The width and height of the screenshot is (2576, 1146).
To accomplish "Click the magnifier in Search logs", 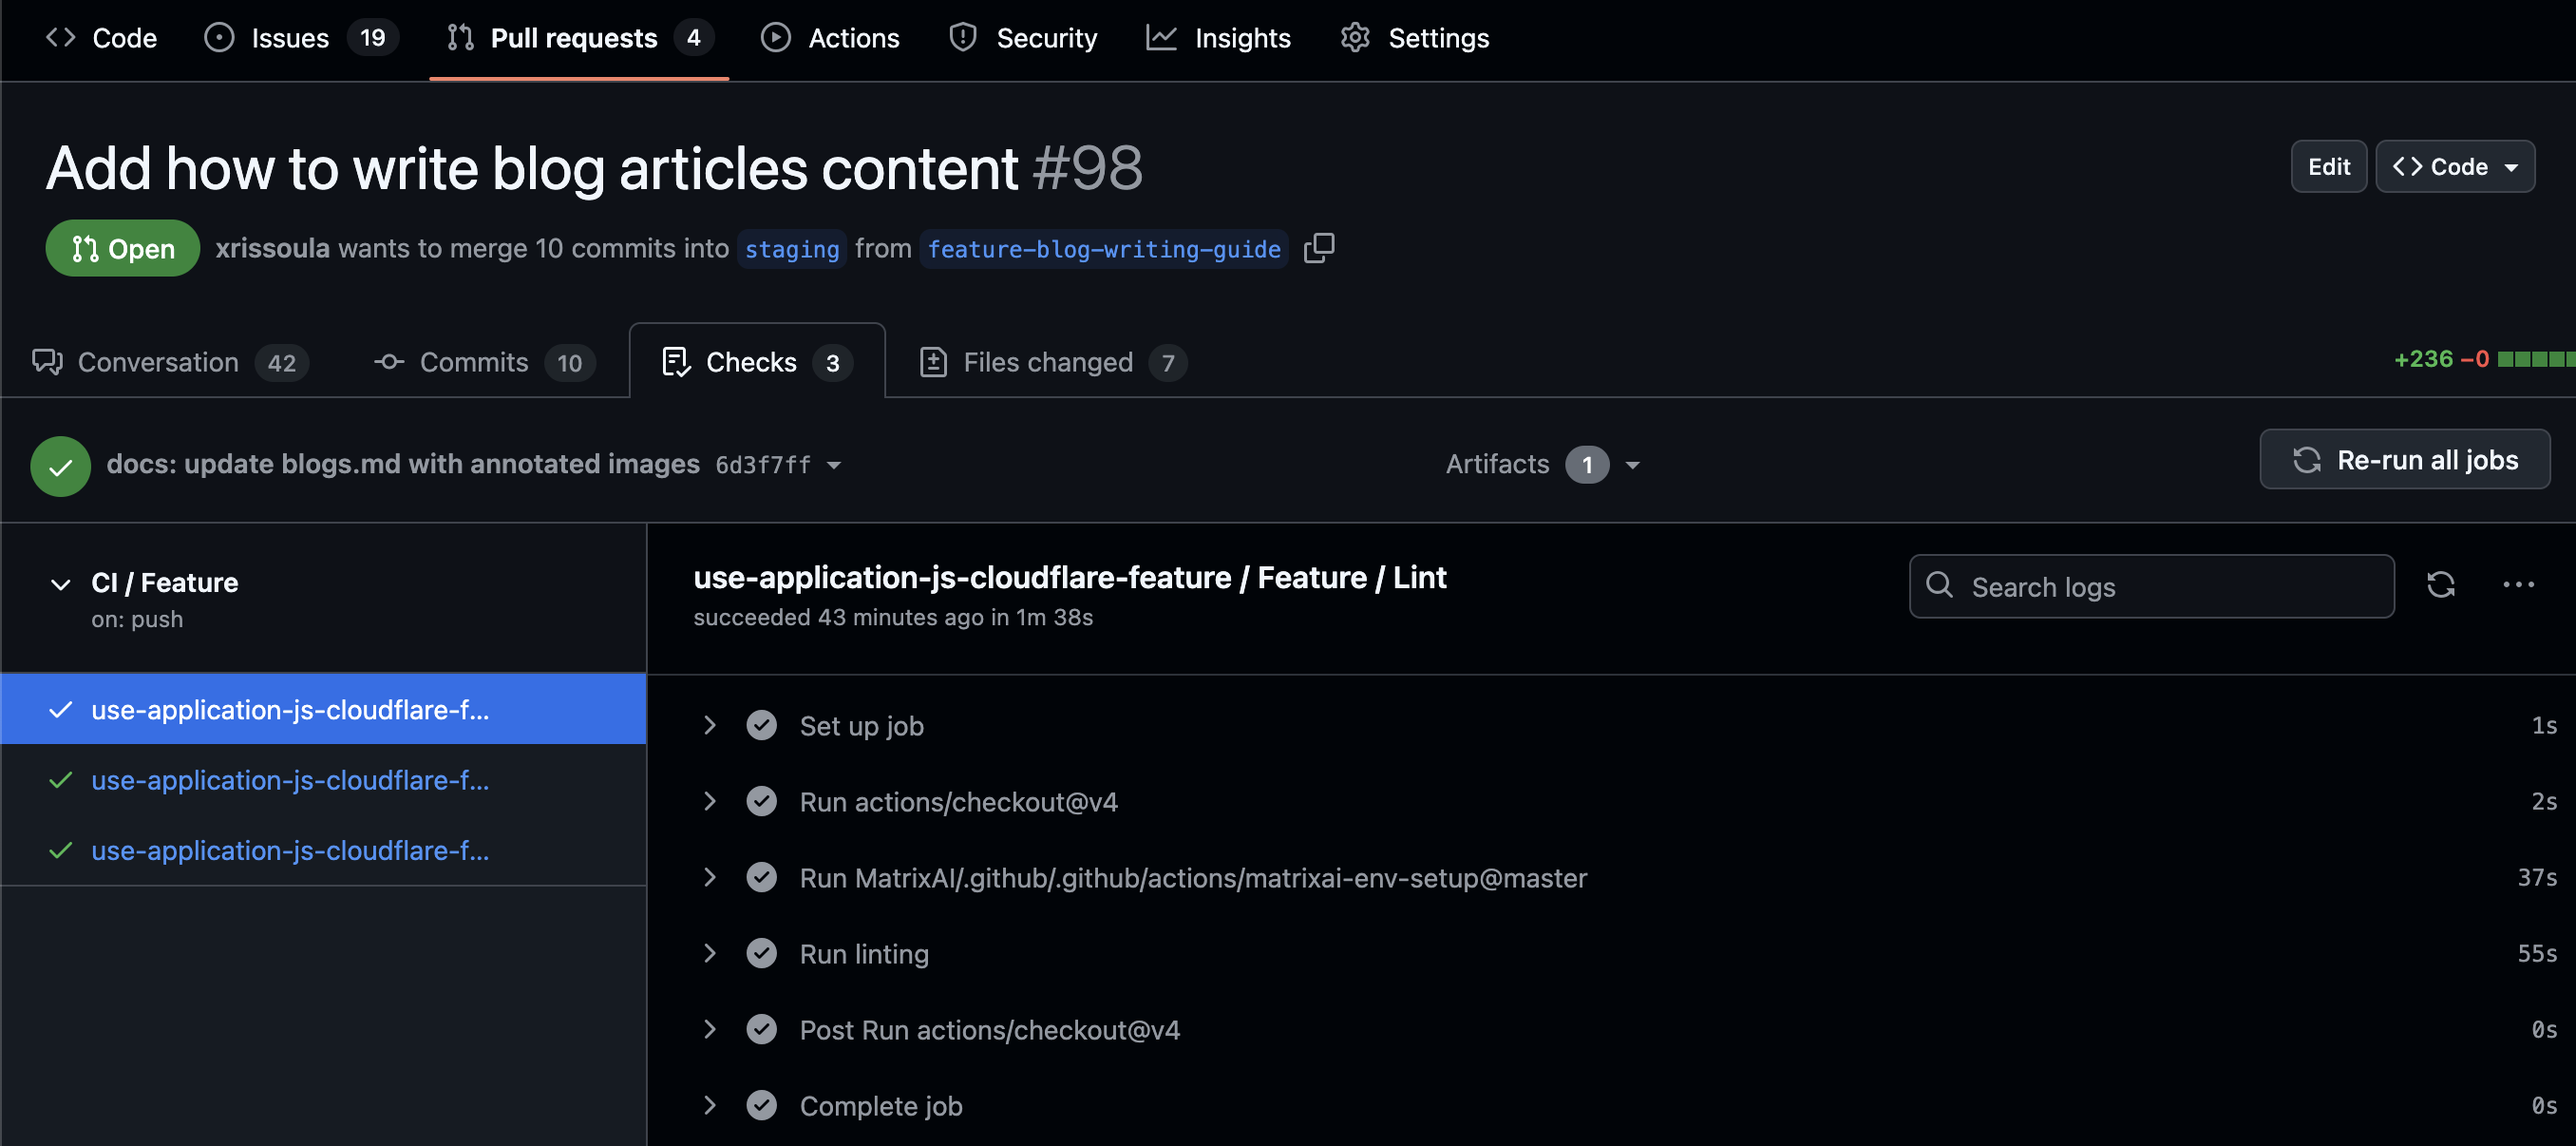I will [1941, 586].
